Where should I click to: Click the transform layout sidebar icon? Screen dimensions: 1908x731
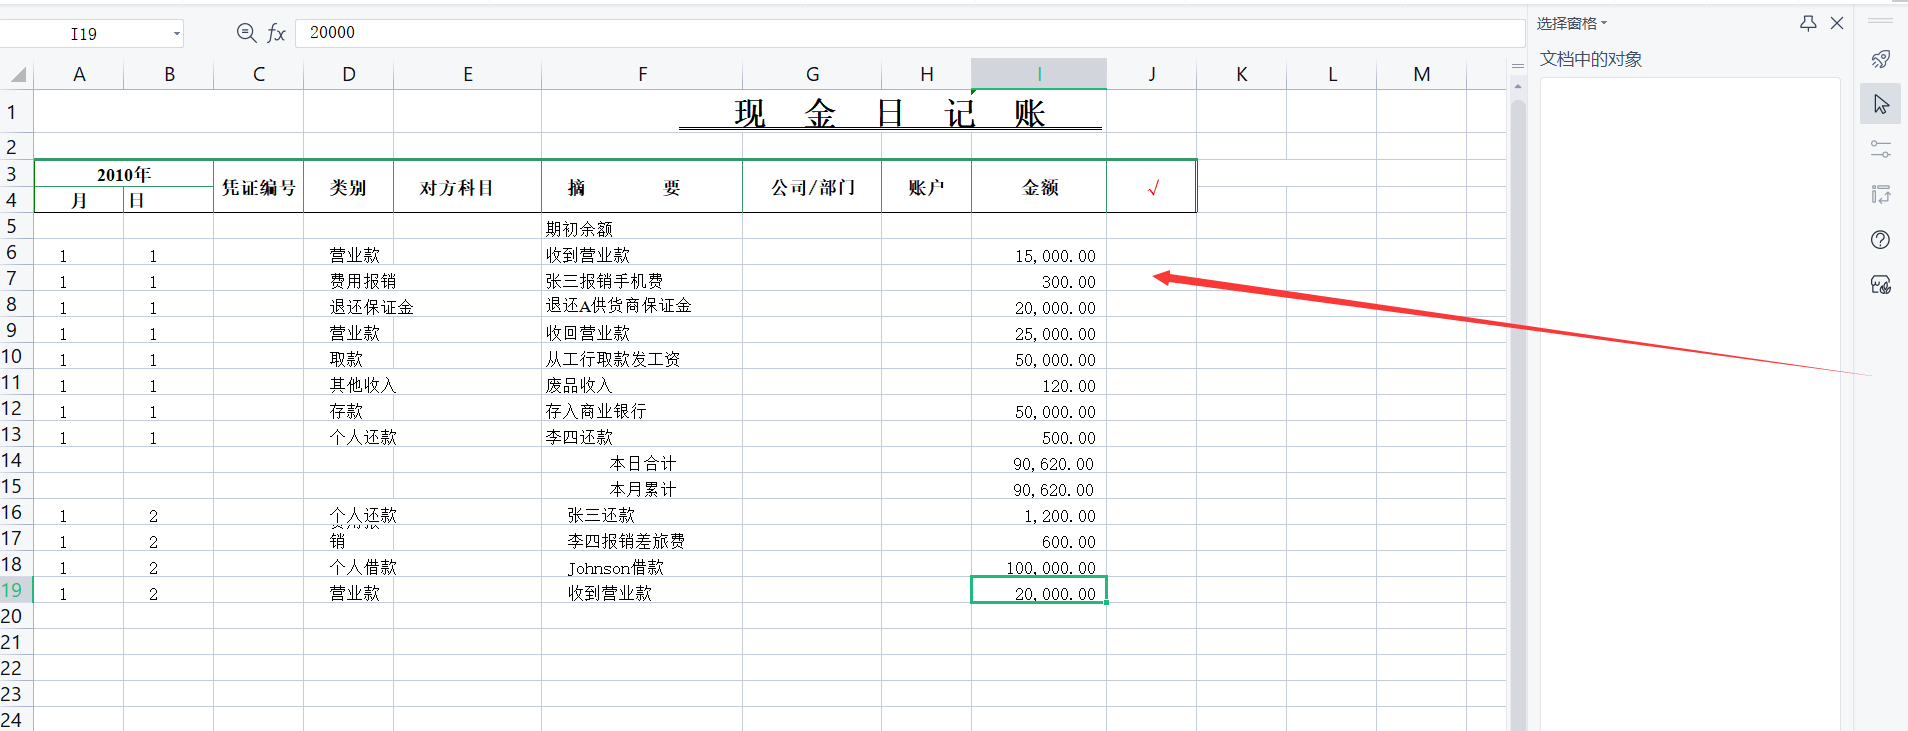tap(1880, 194)
